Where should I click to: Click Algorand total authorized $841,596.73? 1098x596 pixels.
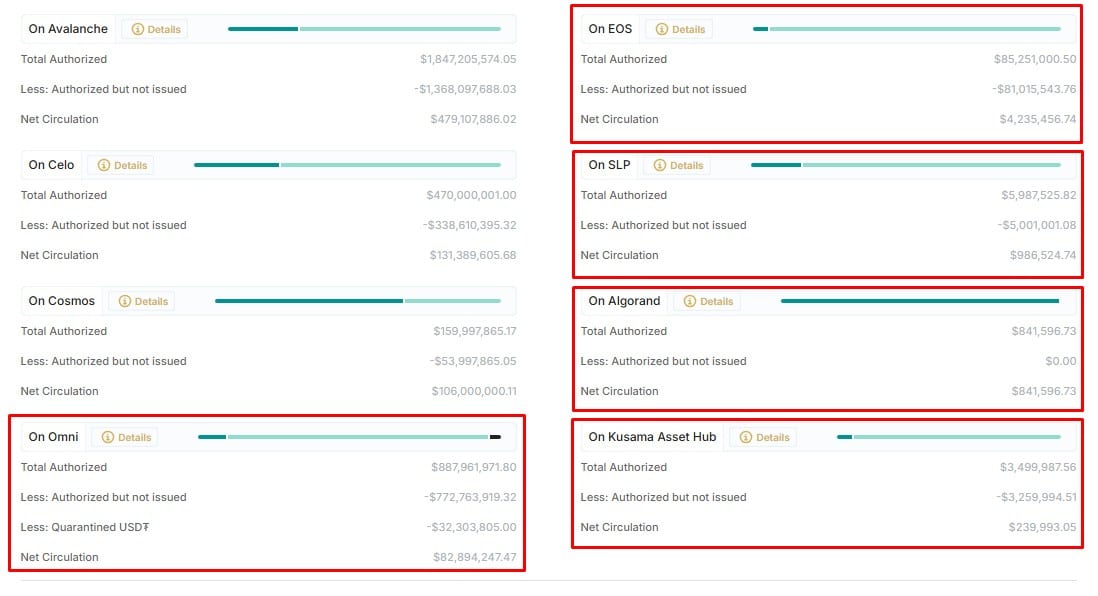click(1043, 331)
